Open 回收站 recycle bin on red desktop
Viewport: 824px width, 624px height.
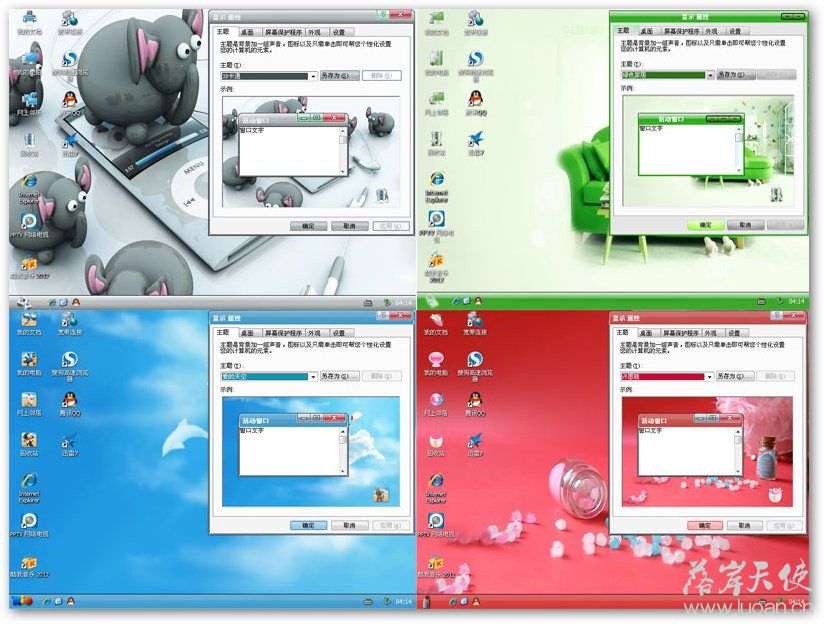pyautogui.click(x=436, y=439)
